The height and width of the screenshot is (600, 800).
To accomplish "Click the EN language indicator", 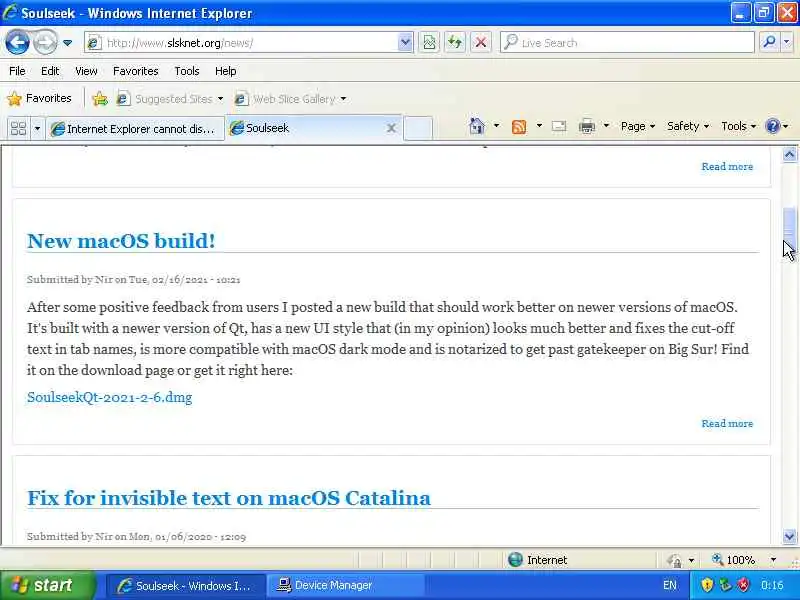I will tap(670, 585).
